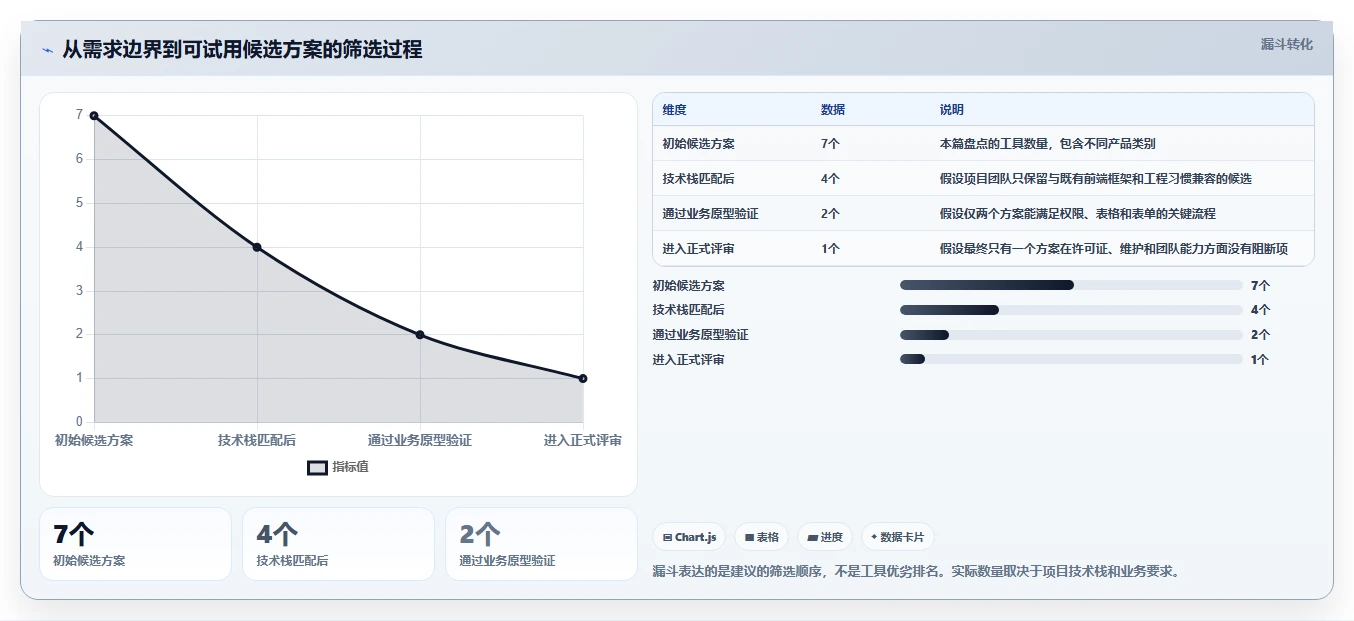Click the 技术栈匹配后 progress bar
The height and width of the screenshot is (621, 1354).
coord(1071,310)
